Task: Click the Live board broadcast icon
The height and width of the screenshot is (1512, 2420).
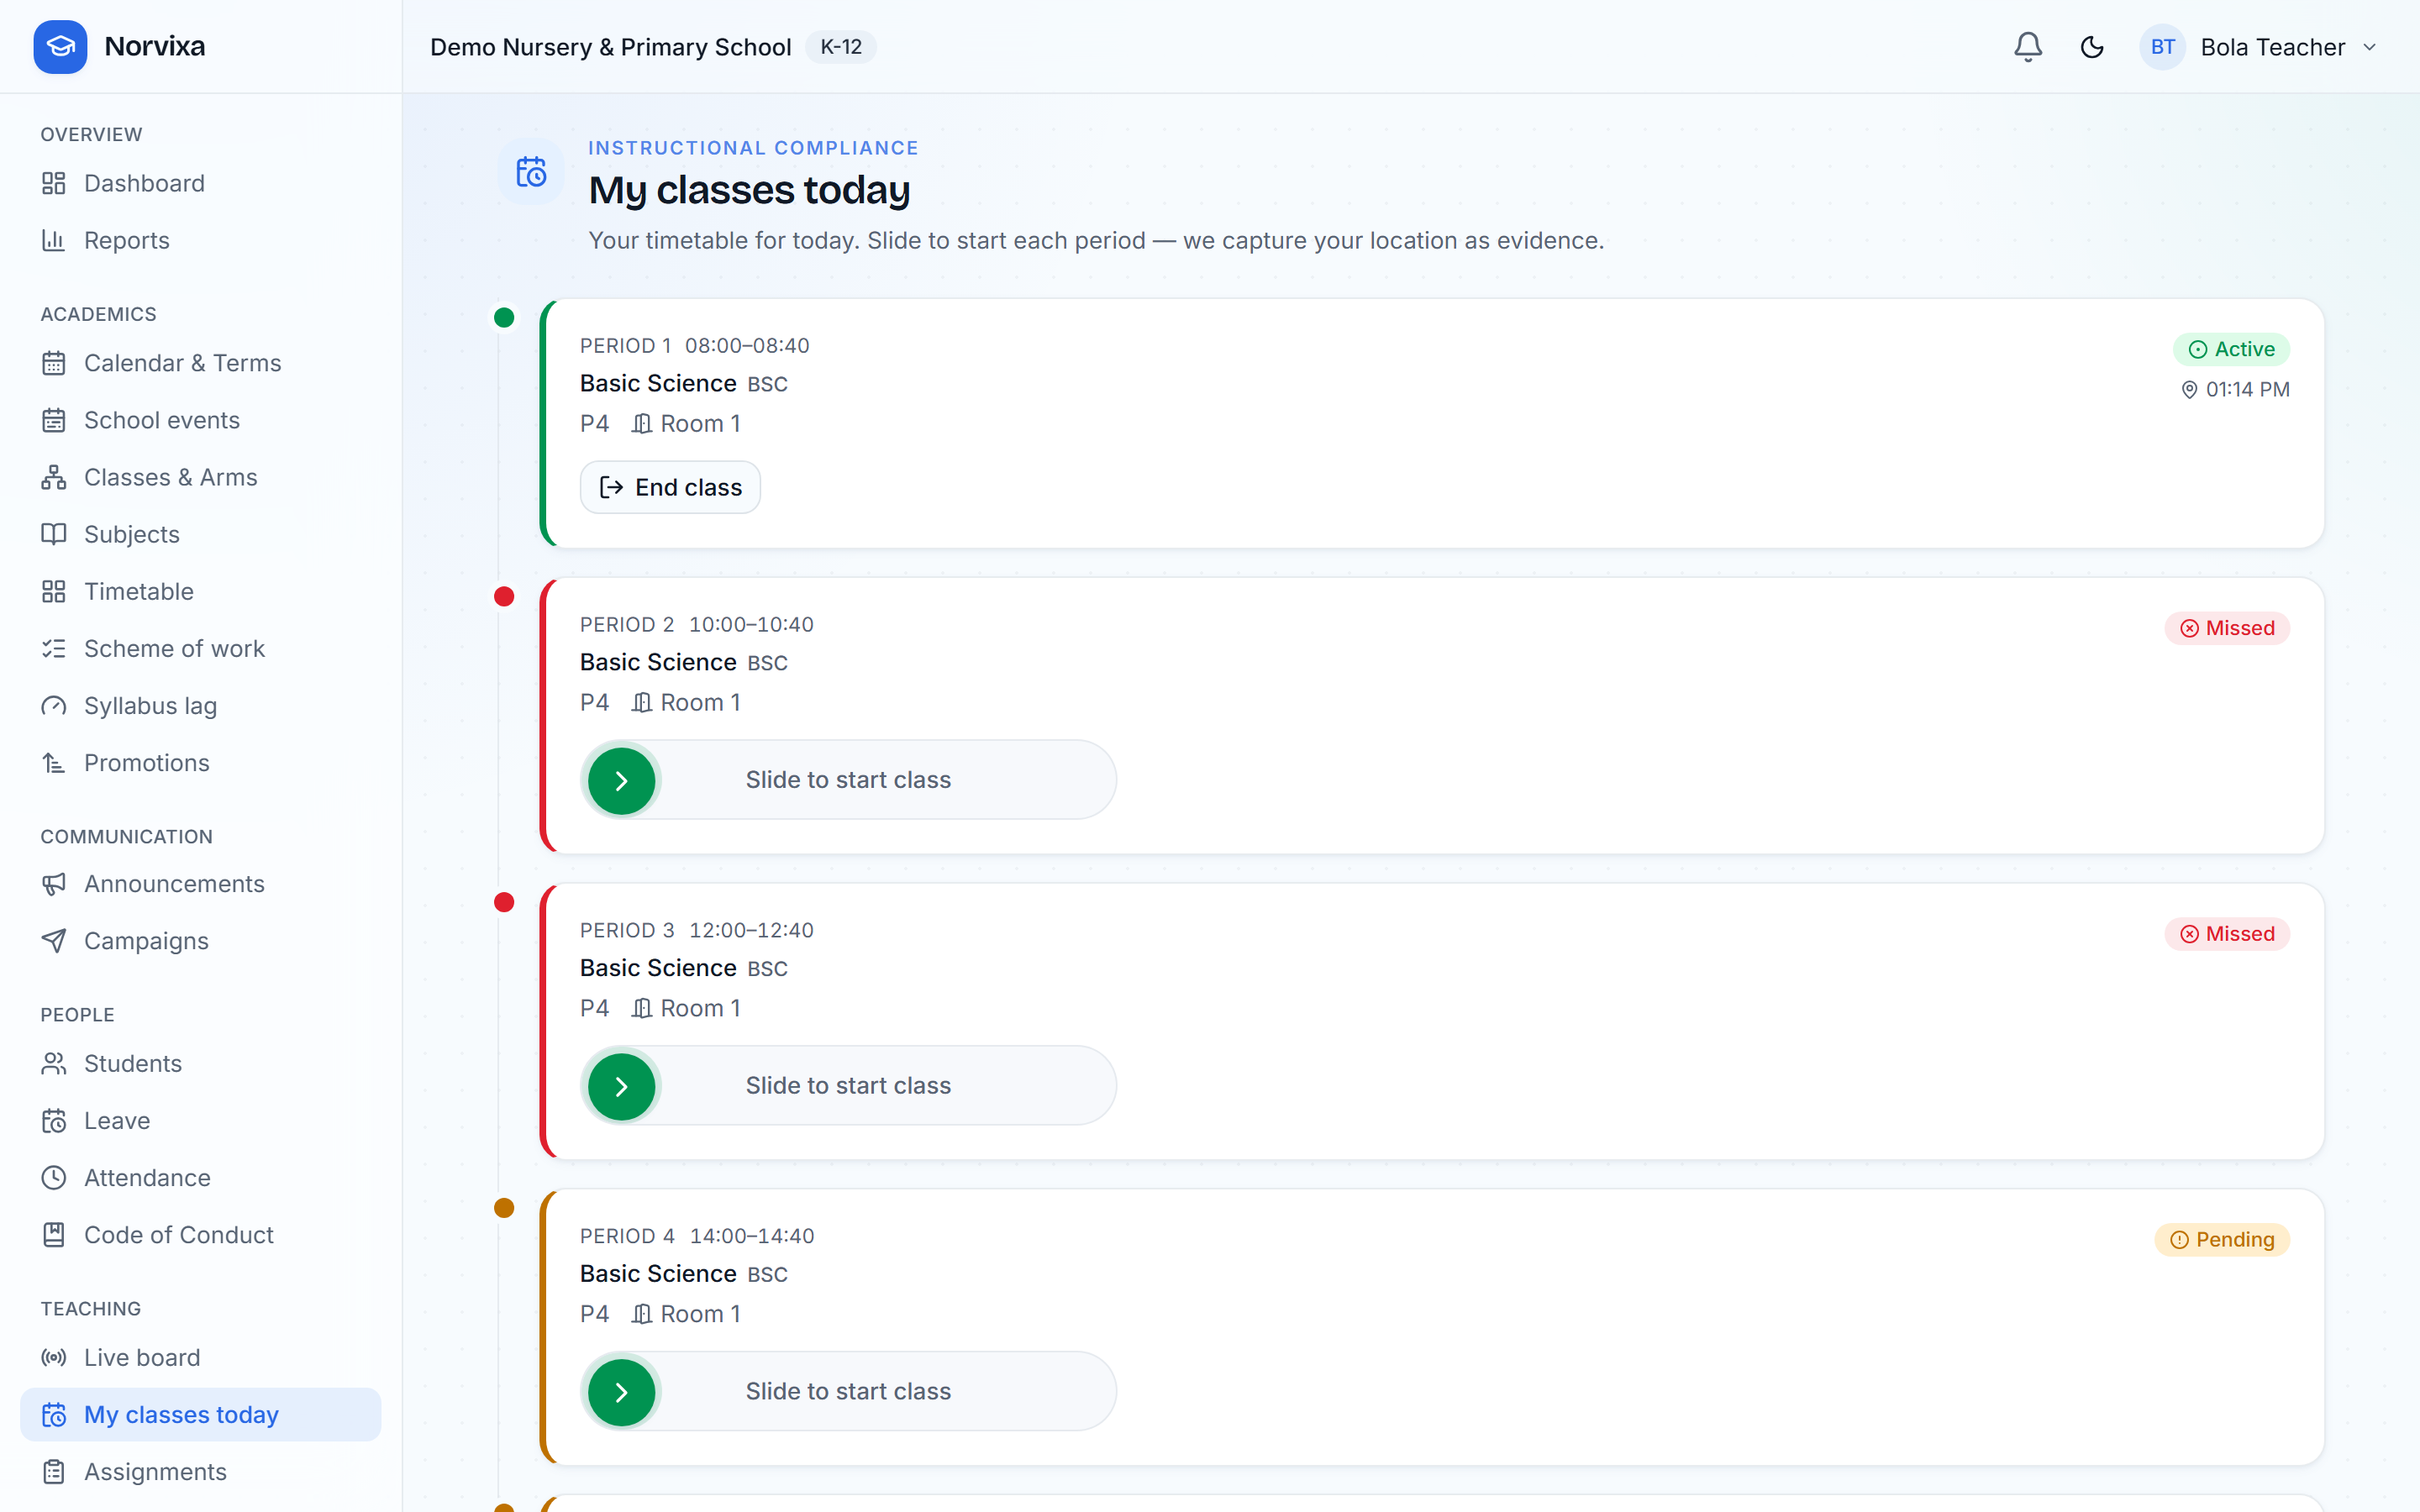Action: [x=54, y=1358]
